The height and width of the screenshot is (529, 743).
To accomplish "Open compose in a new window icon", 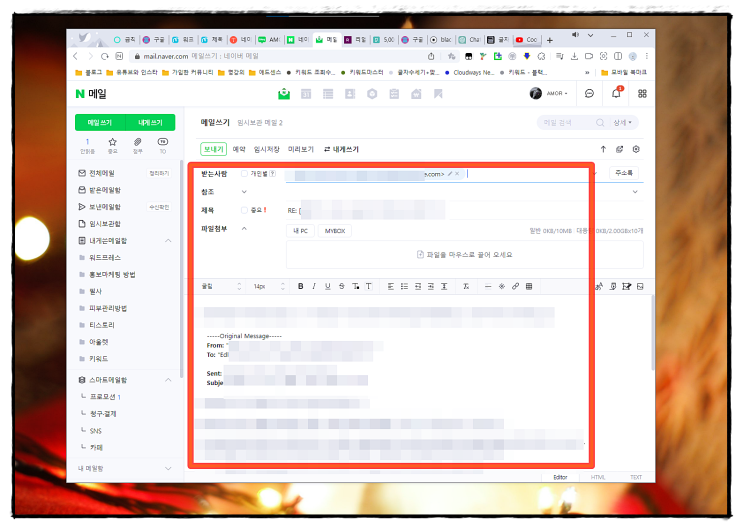I will pyautogui.click(x=619, y=149).
